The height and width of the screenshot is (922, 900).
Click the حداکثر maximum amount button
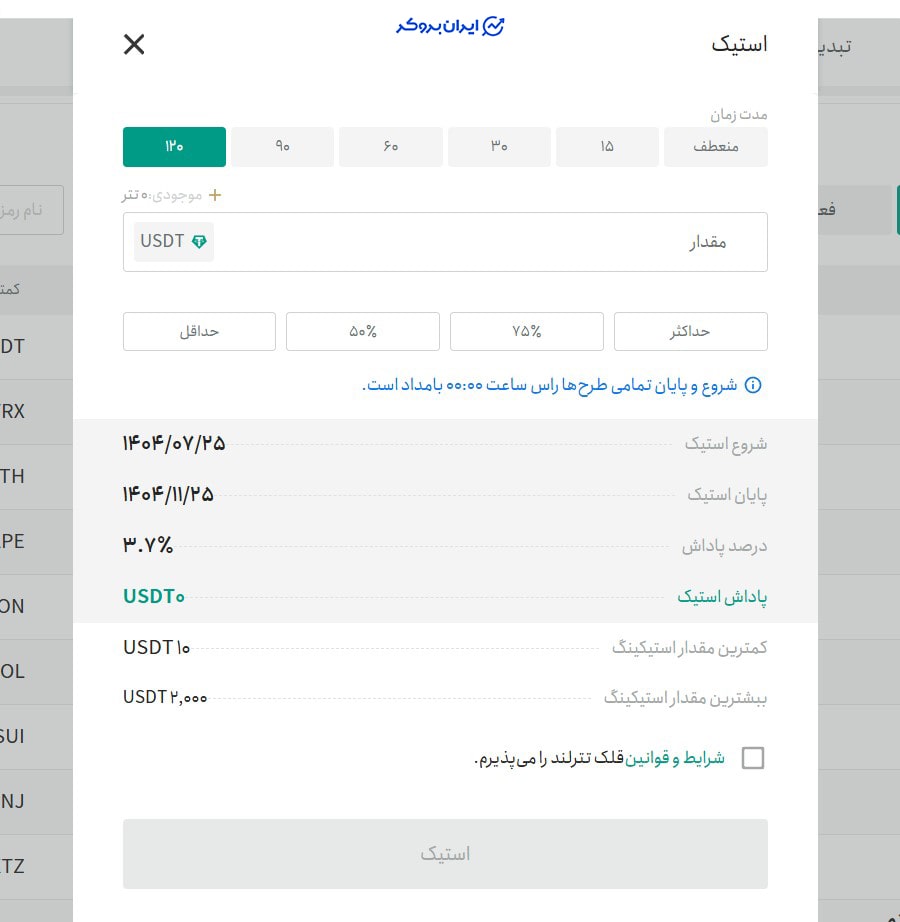tap(690, 331)
